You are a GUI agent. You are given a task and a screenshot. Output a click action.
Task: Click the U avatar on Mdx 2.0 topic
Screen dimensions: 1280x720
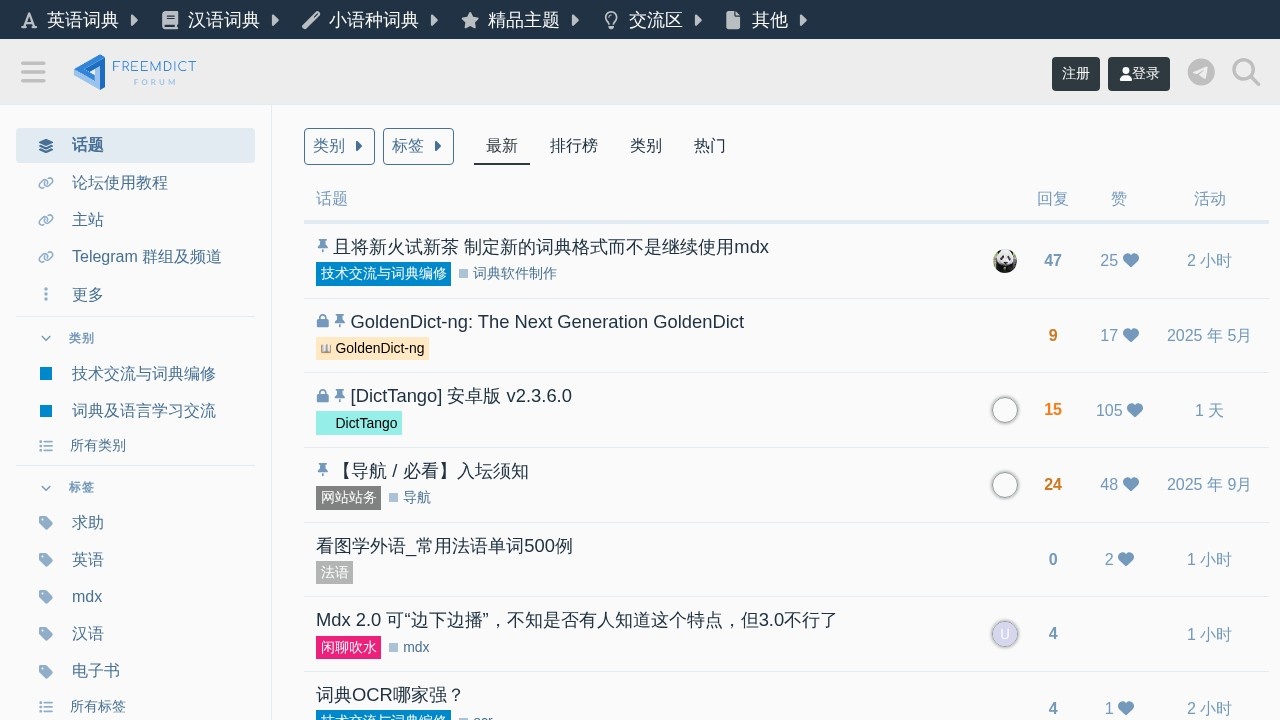1005,634
